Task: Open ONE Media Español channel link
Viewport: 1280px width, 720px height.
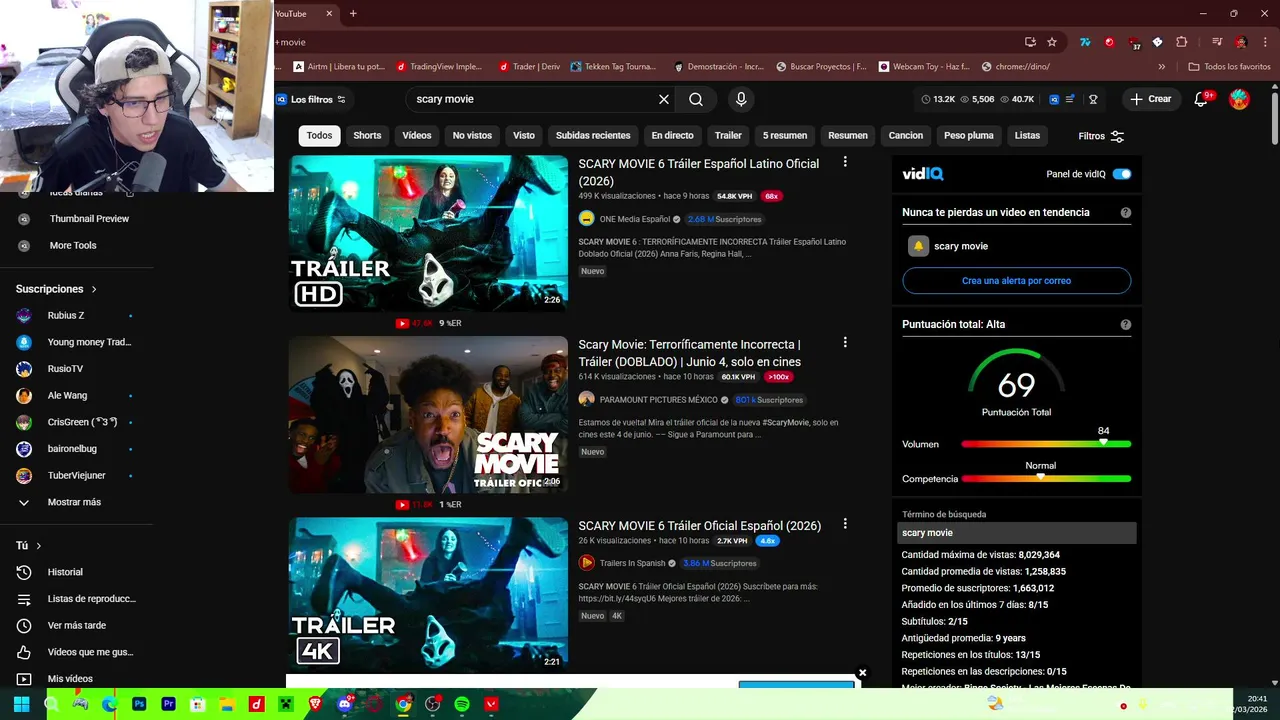Action: click(x=635, y=219)
